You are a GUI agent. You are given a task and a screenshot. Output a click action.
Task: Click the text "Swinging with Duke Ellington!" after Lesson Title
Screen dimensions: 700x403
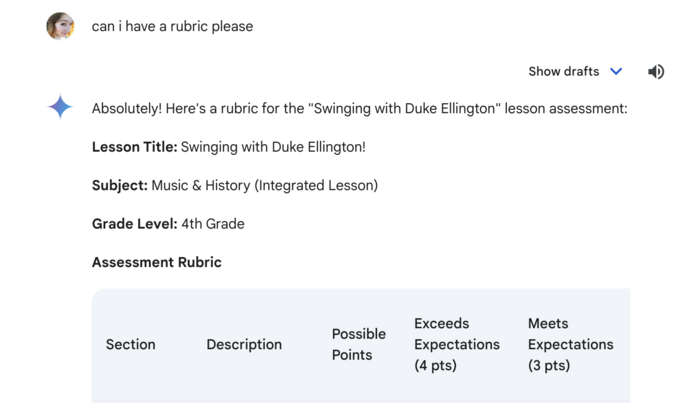(x=273, y=147)
